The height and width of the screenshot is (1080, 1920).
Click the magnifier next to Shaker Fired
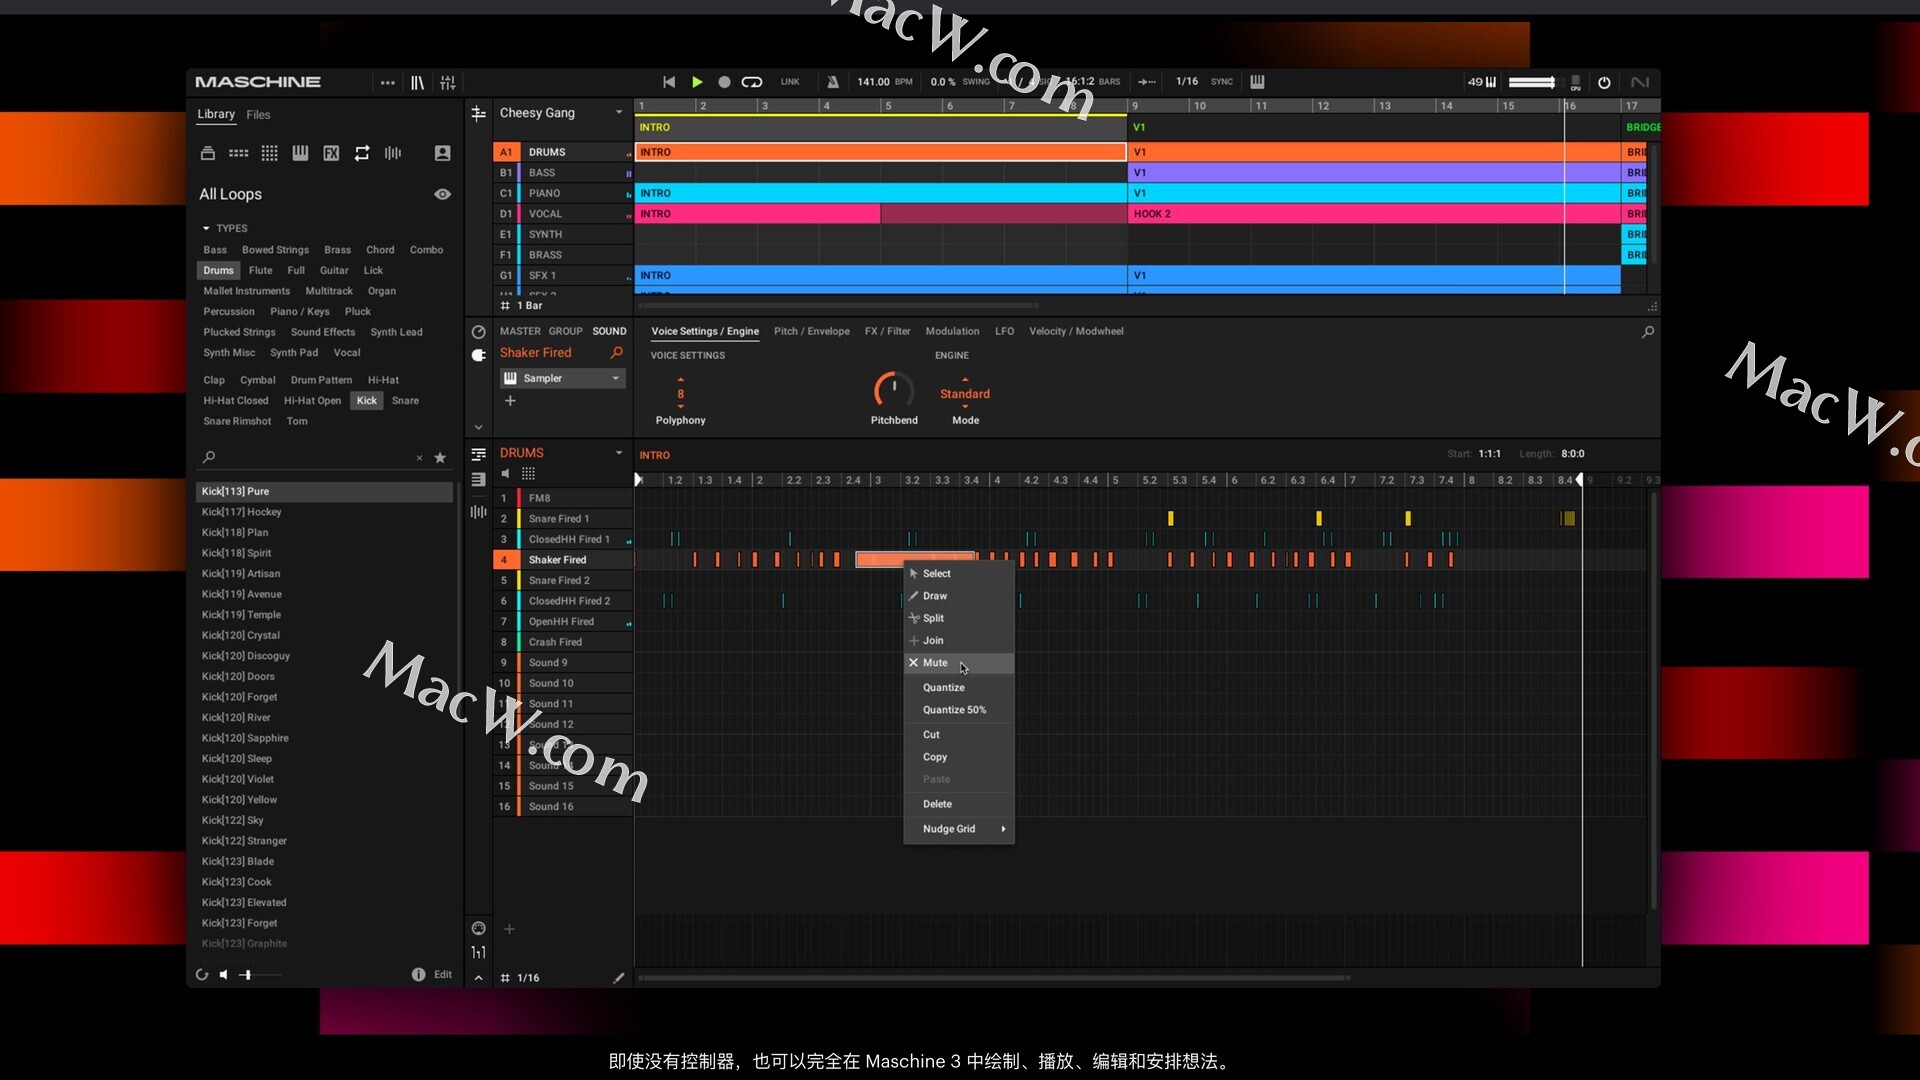pyautogui.click(x=616, y=353)
